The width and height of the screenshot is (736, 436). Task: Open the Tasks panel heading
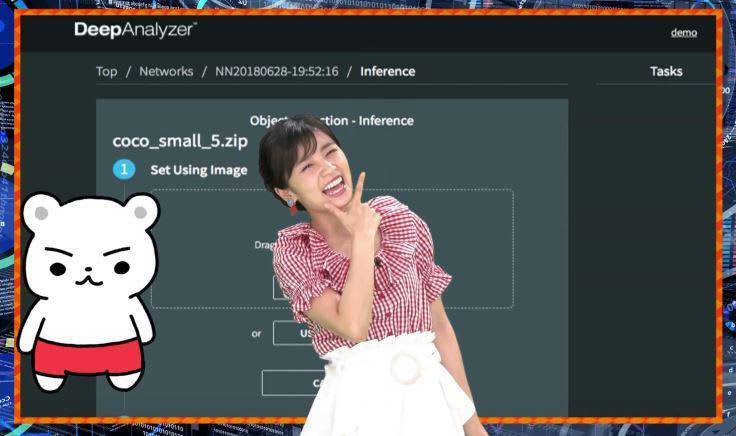[x=666, y=71]
